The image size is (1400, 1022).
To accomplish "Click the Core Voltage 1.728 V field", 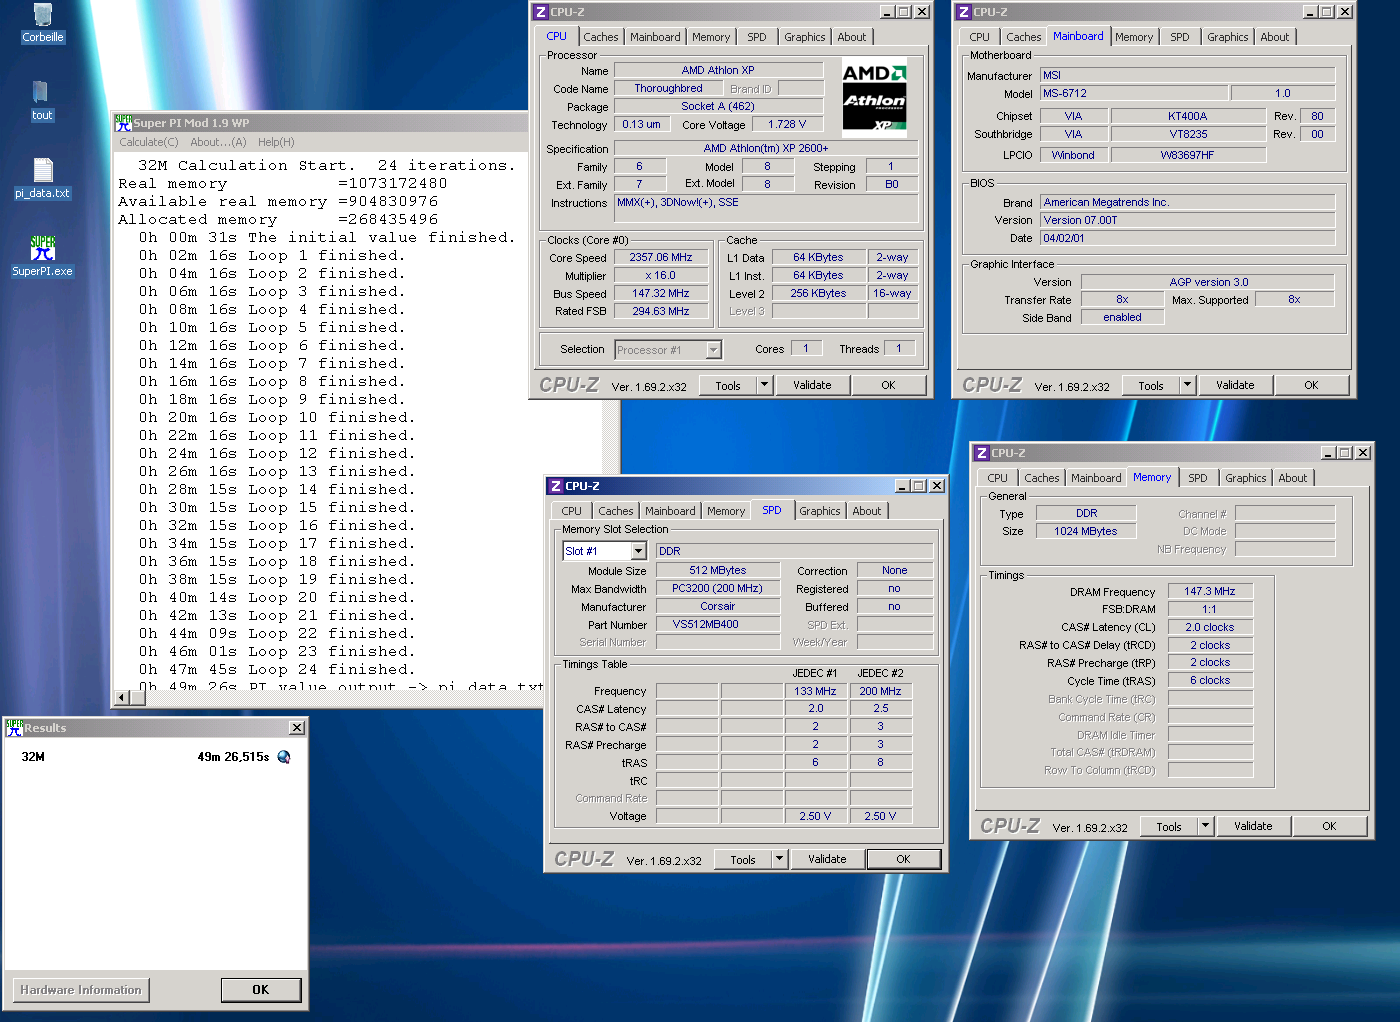I will pos(787,124).
